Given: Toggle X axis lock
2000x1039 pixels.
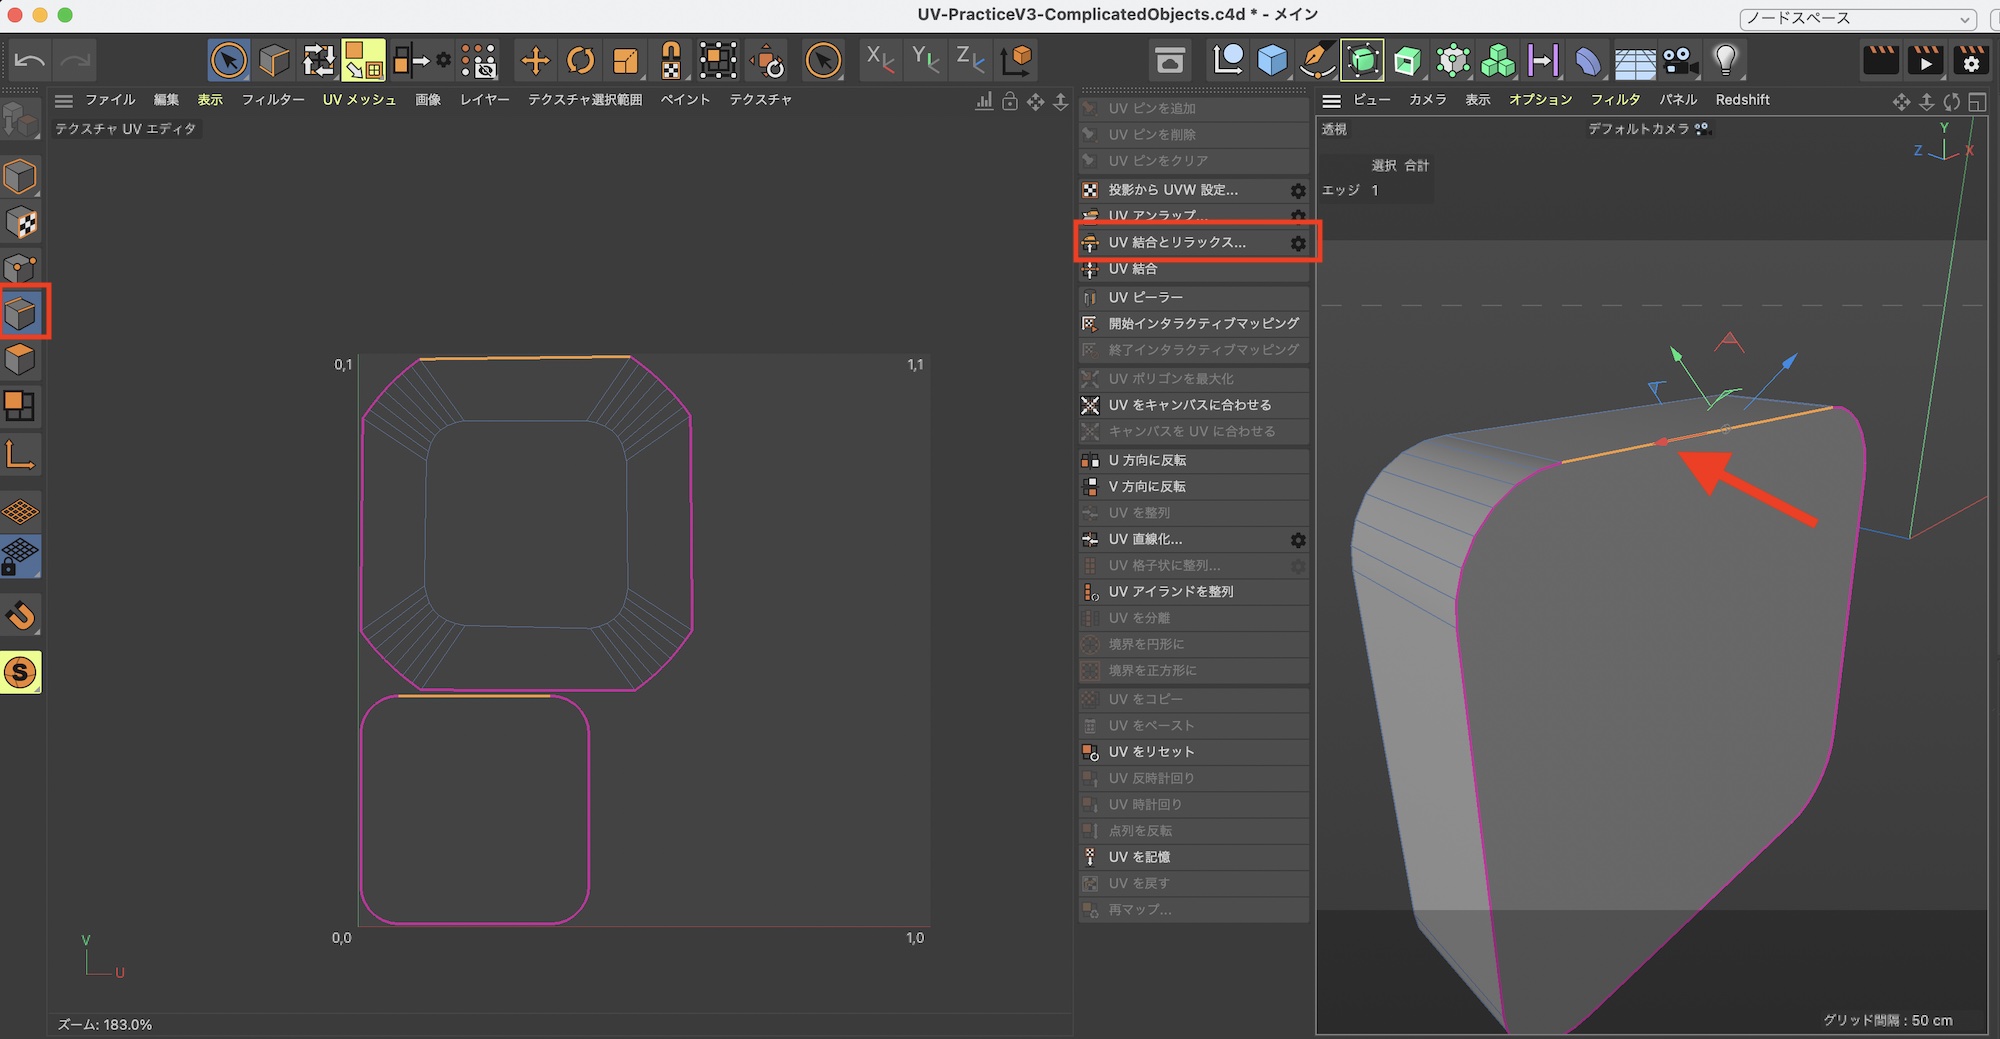Looking at the screenshot, I should [880, 61].
